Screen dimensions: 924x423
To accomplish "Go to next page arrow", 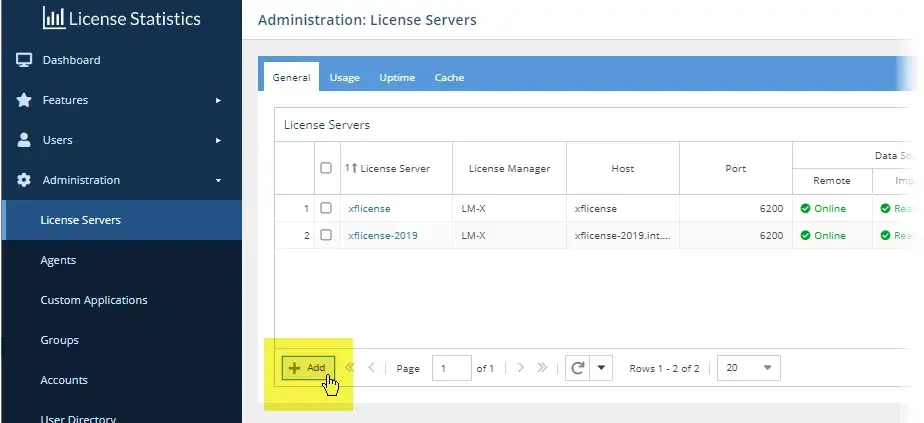I will [520, 368].
